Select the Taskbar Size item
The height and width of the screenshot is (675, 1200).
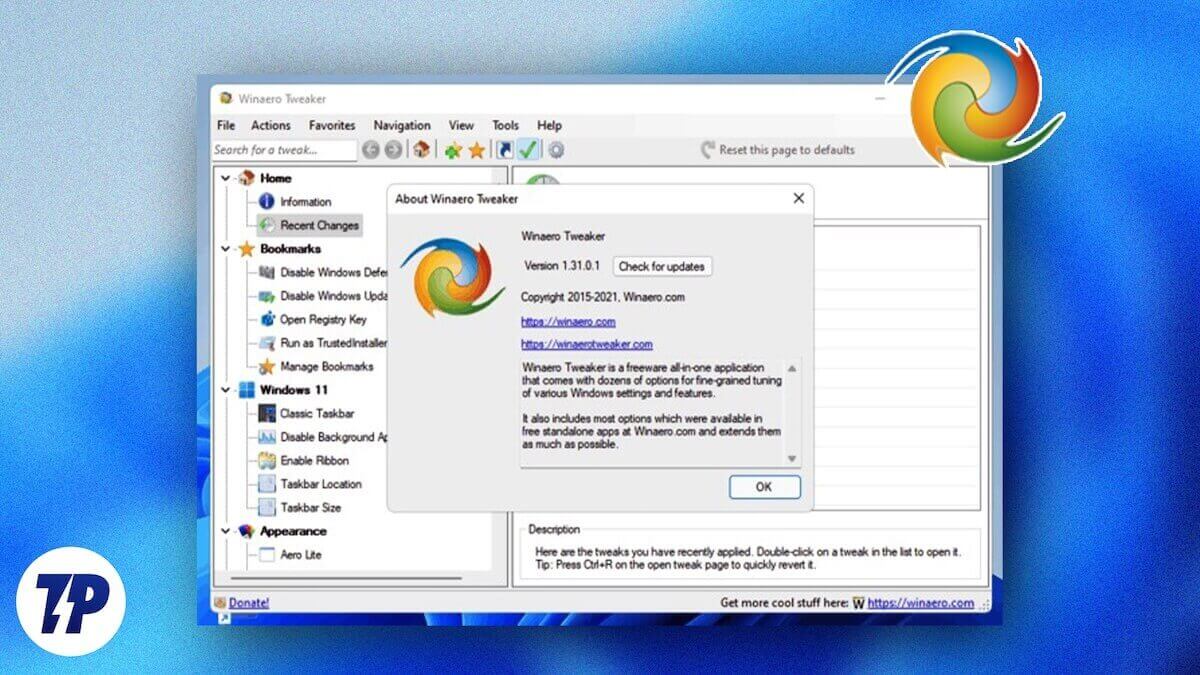pyautogui.click(x=310, y=508)
